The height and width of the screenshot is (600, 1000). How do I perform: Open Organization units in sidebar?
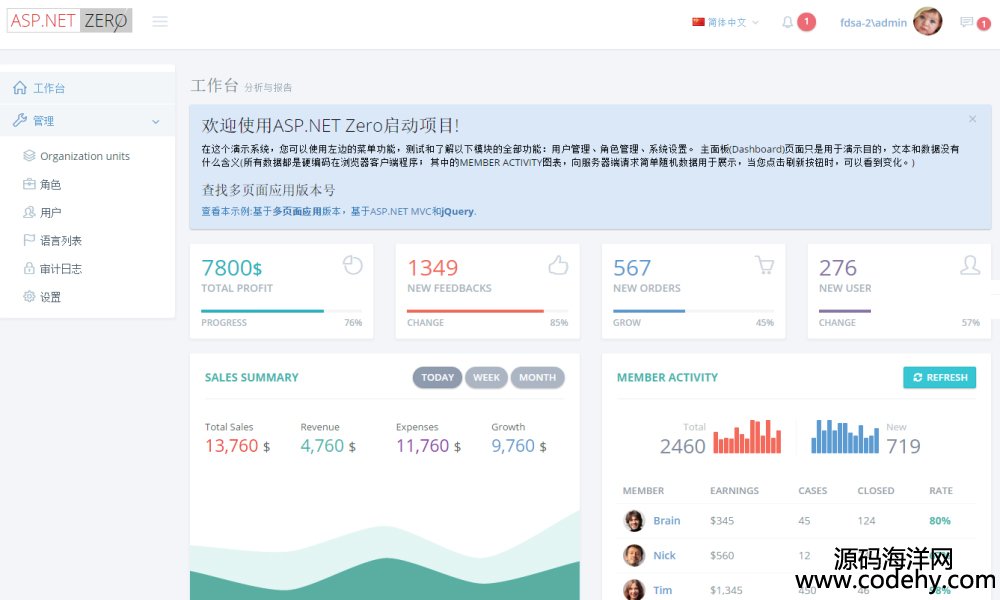click(84, 156)
